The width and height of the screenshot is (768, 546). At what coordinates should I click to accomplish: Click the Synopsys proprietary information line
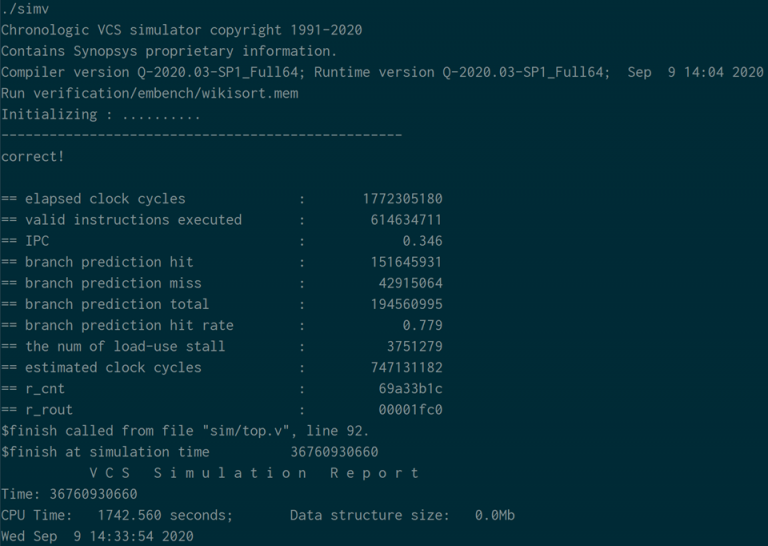169,51
